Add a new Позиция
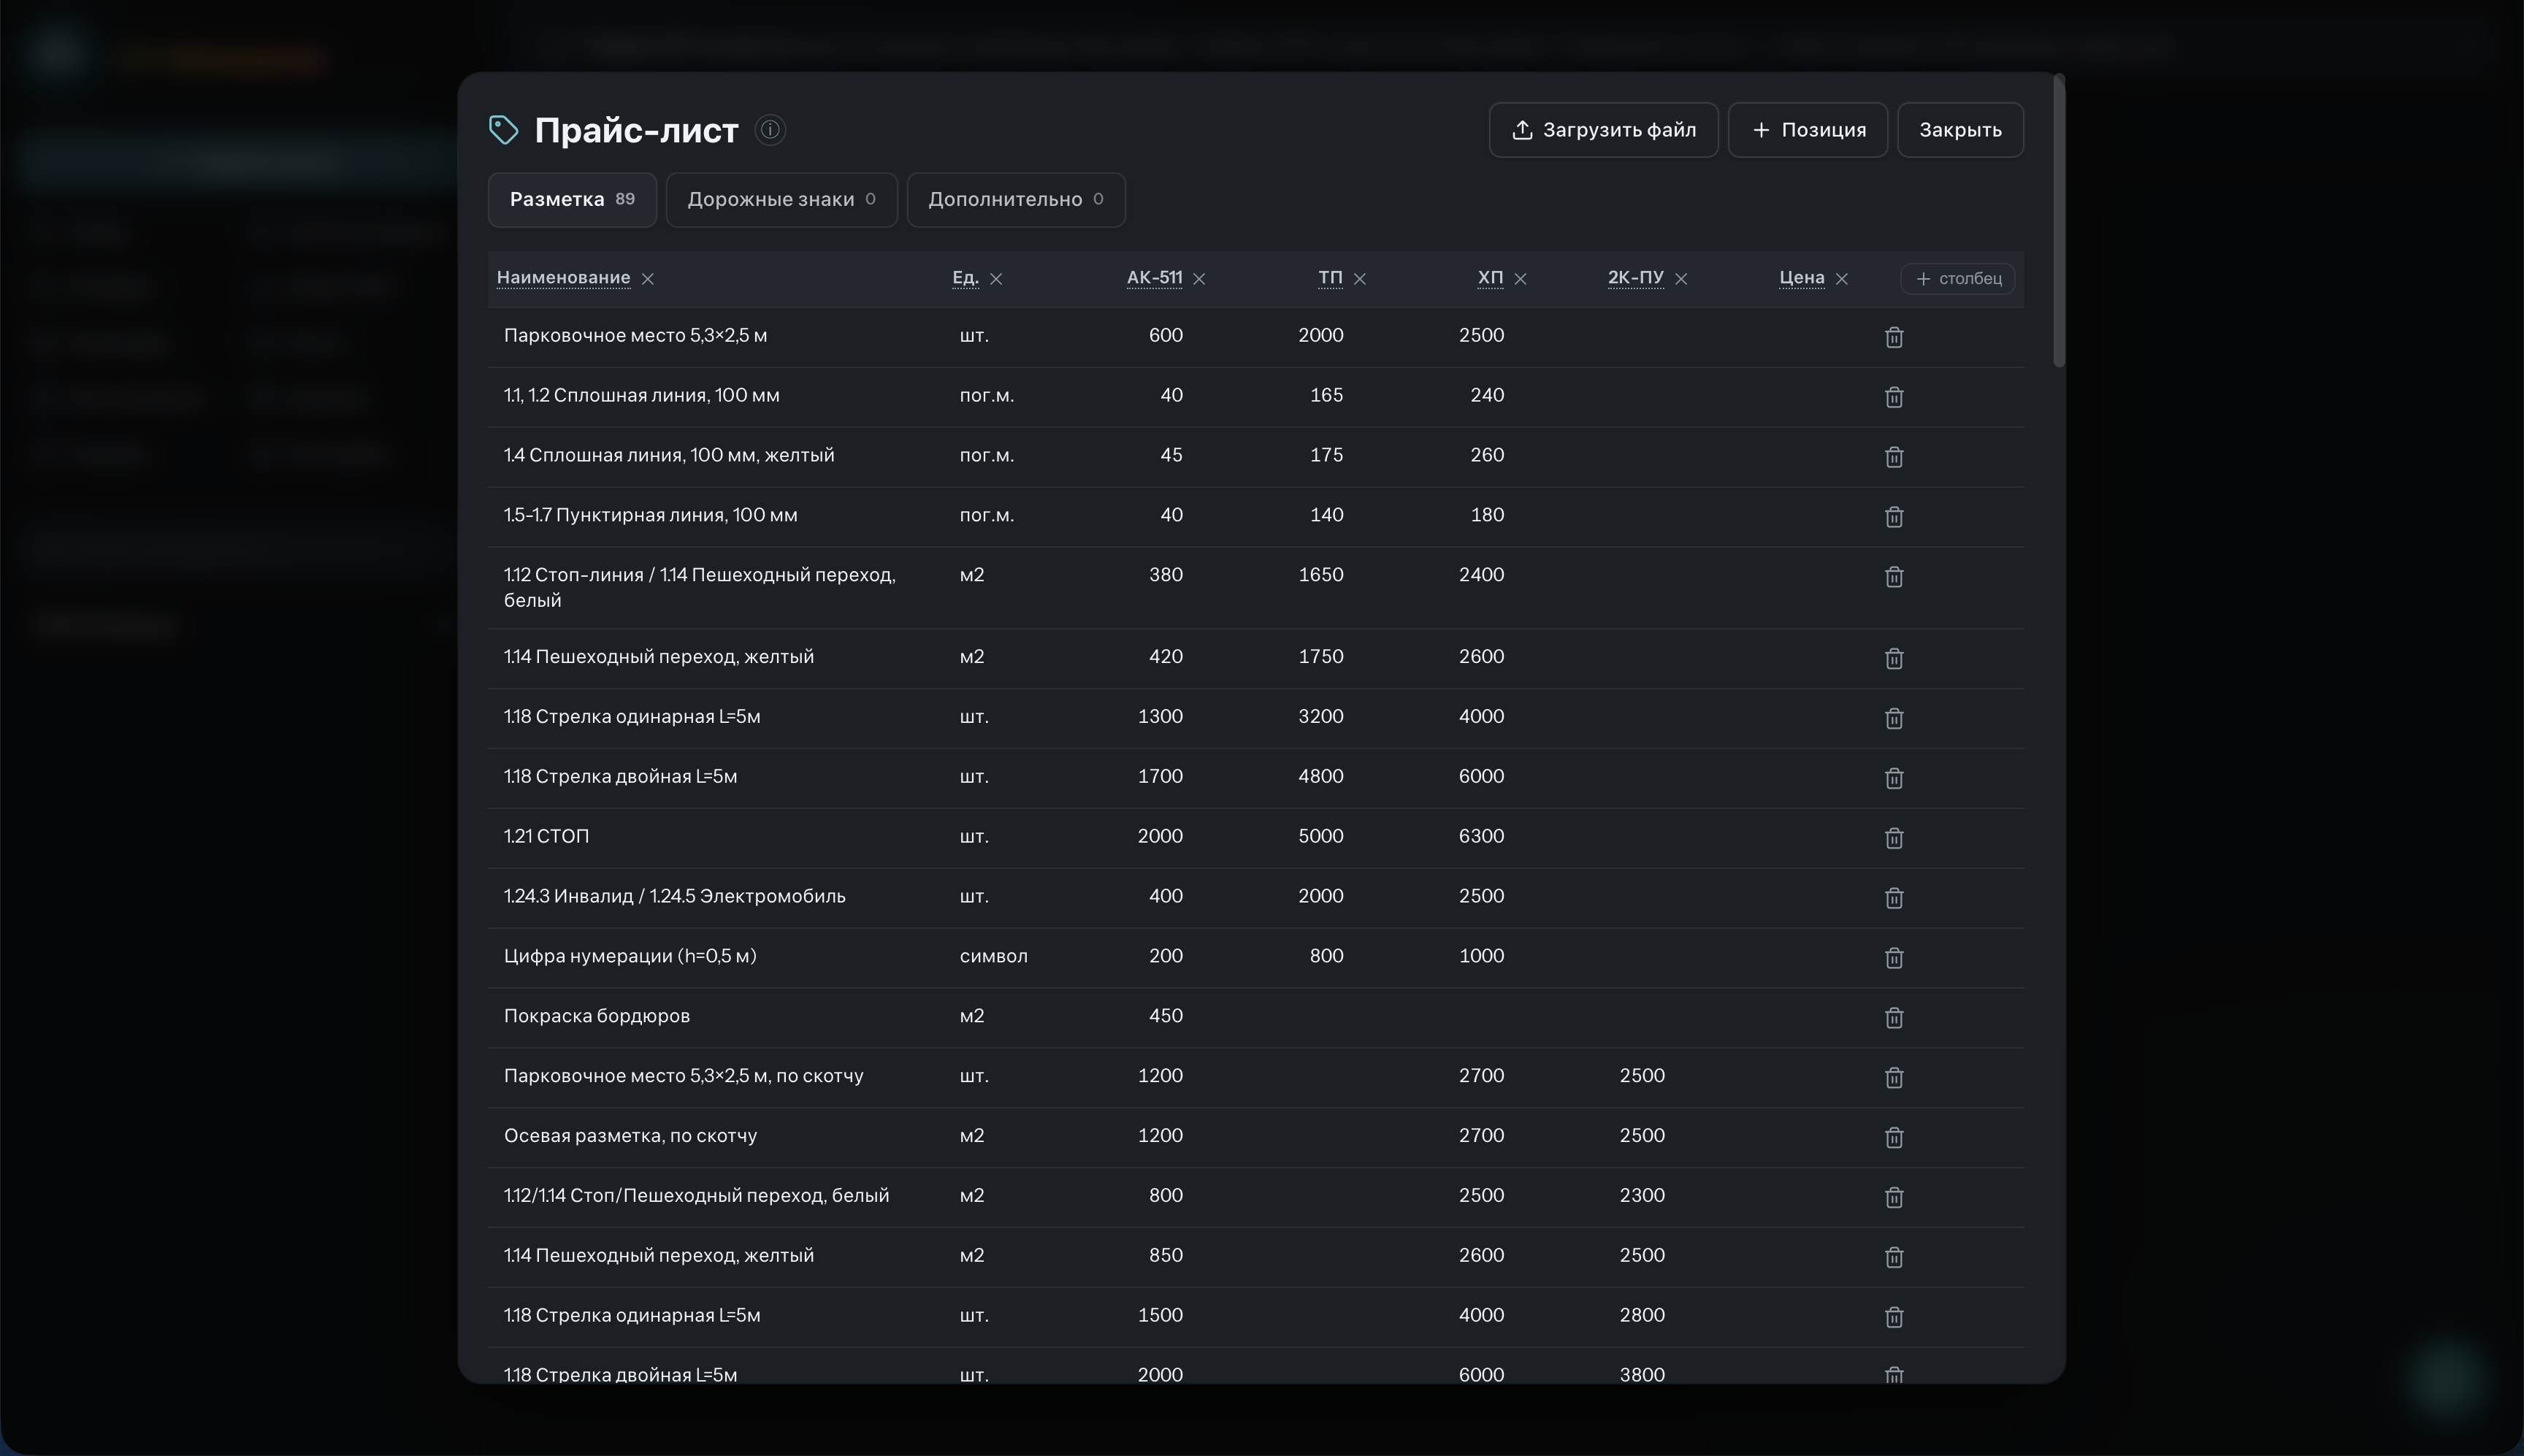This screenshot has width=2524, height=1456. 1808,130
